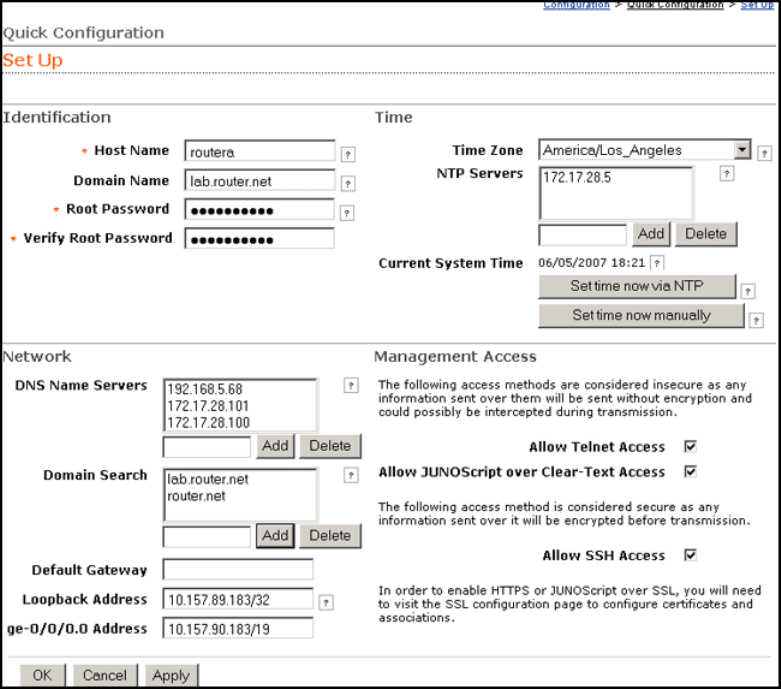This screenshot has width=781, height=689.
Task: Click Set time now via NTP button
Action: point(637,286)
